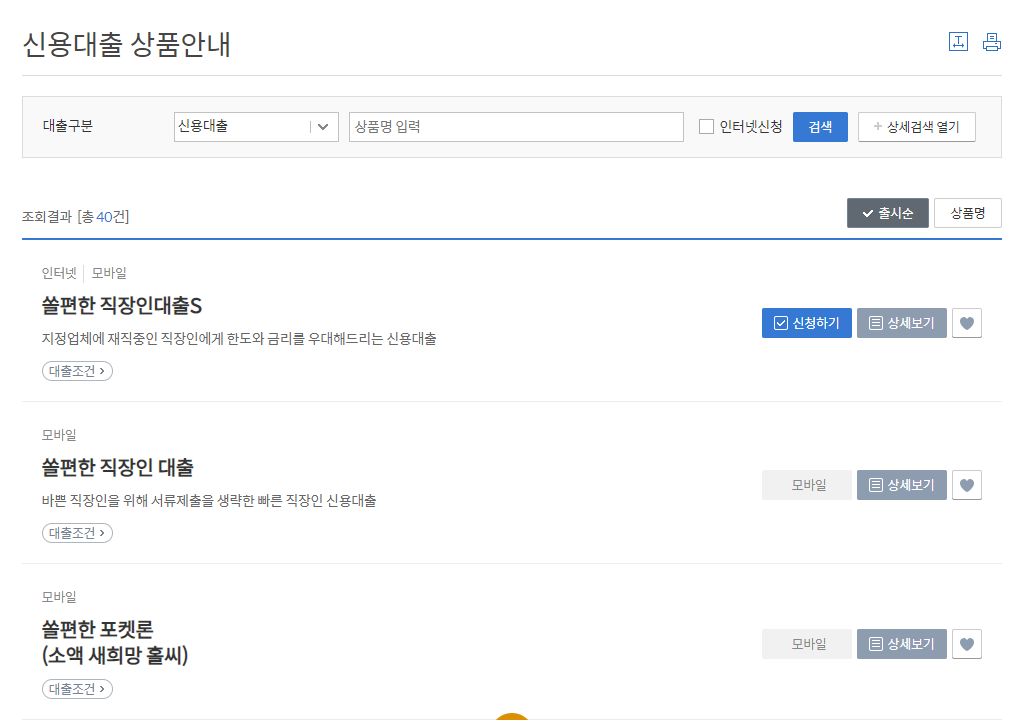Expand 상세검색 열기 panel
The height and width of the screenshot is (720, 1012).
click(x=916, y=126)
